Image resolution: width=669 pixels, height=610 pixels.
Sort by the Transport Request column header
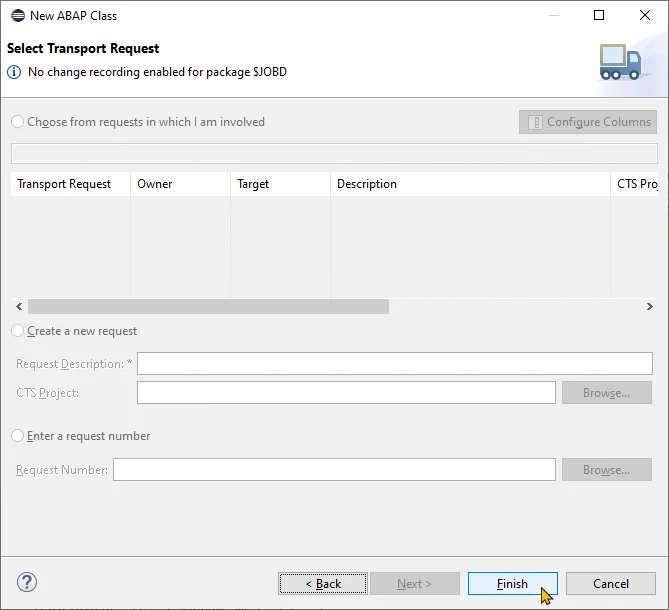point(70,184)
